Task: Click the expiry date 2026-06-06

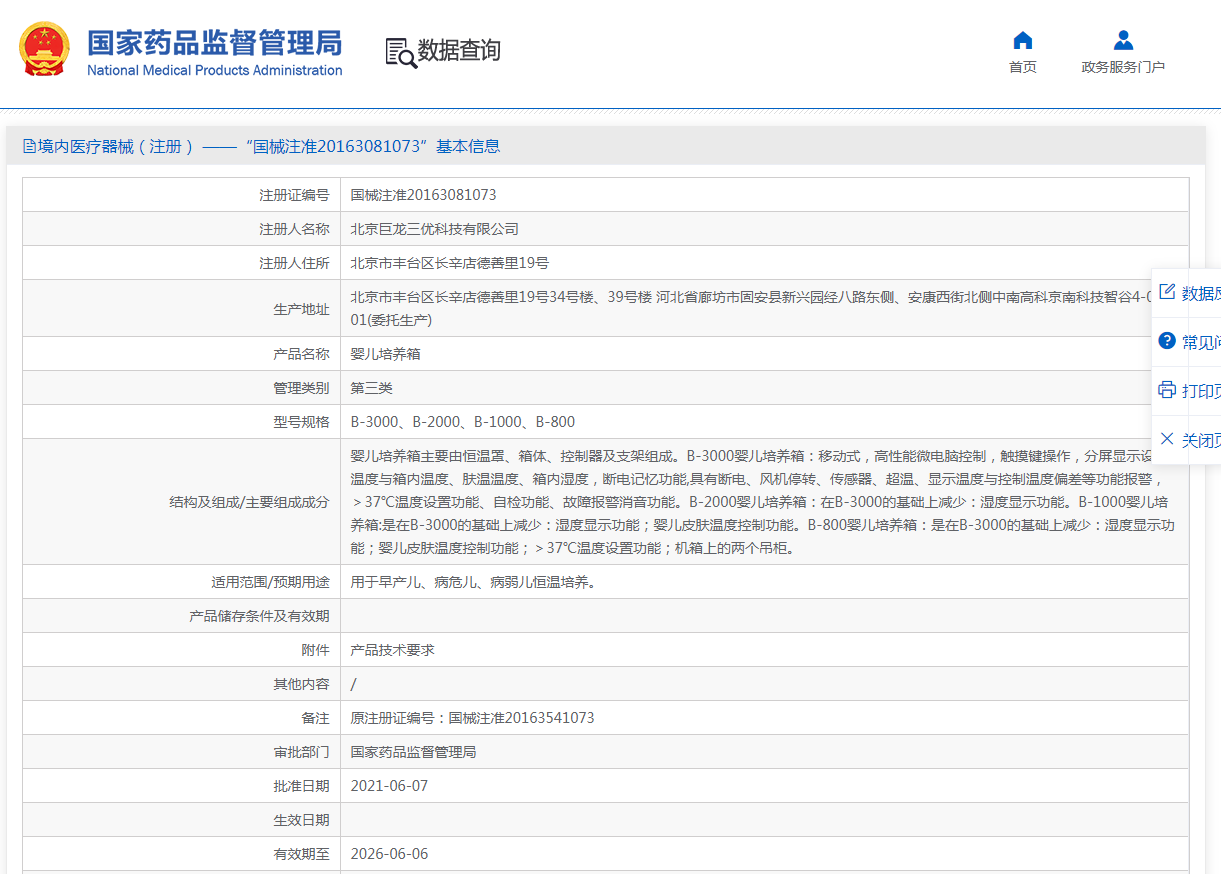Action: [x=389, y=854]
